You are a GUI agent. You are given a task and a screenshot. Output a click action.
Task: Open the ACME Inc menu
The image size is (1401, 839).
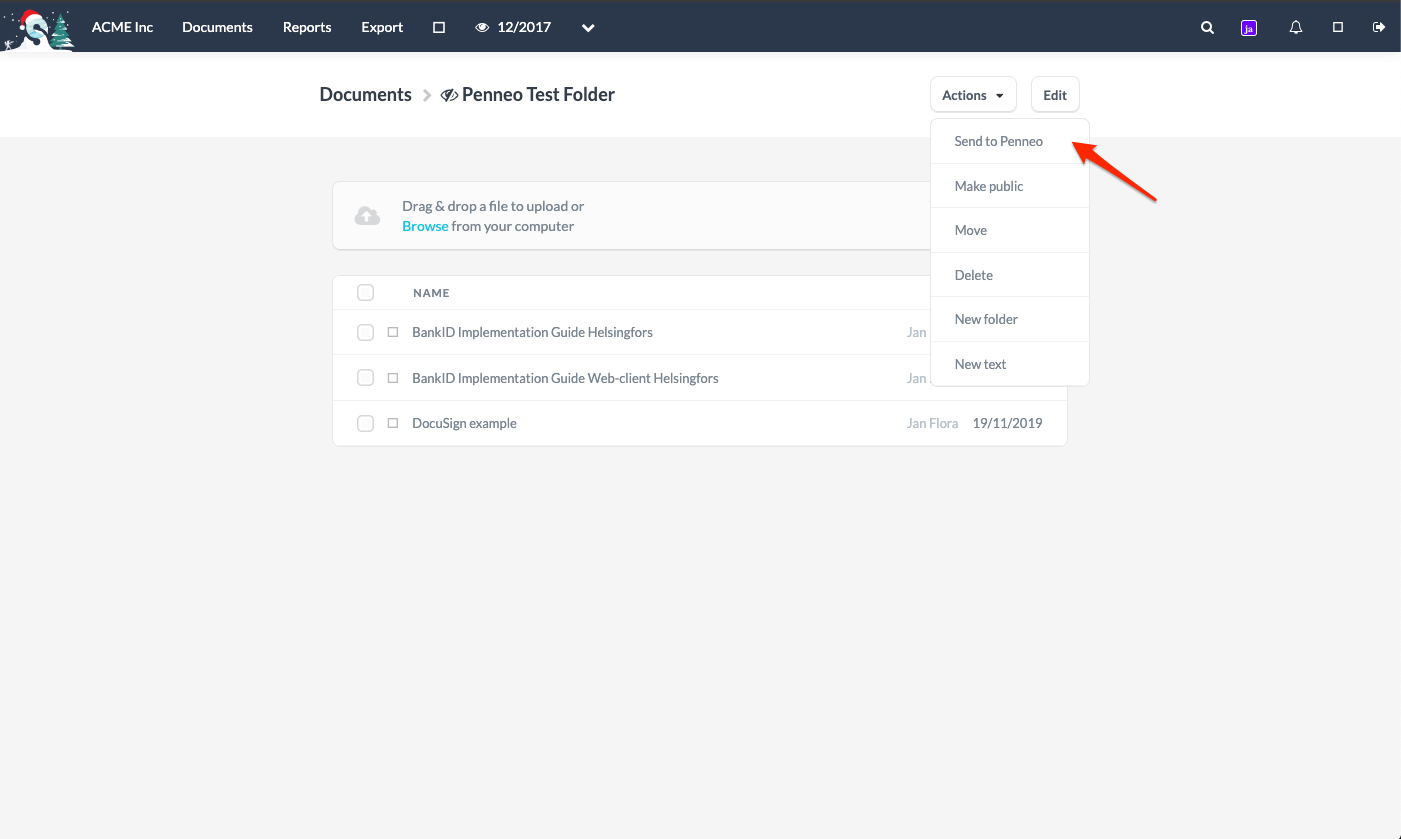122,27
